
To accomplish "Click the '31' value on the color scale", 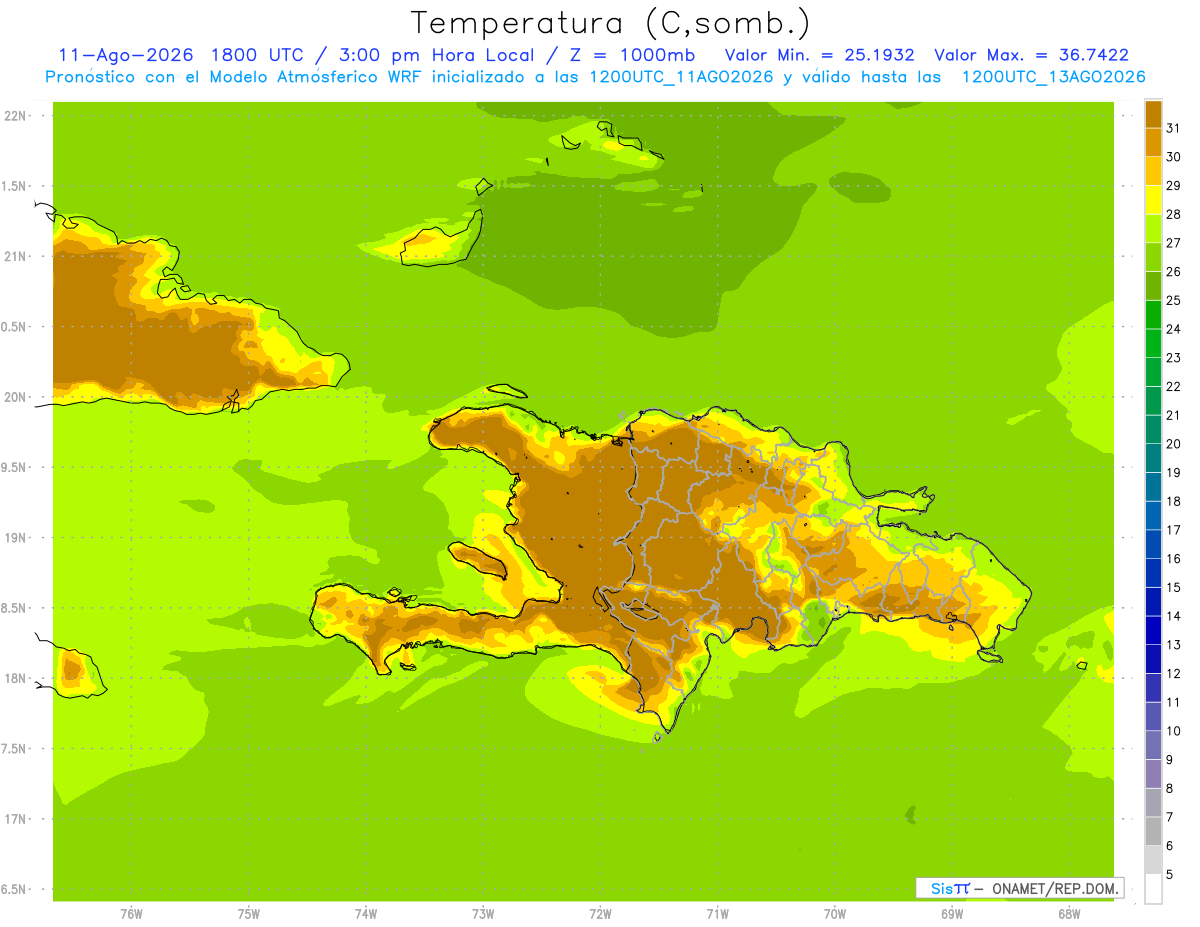I will (1173, 128).
